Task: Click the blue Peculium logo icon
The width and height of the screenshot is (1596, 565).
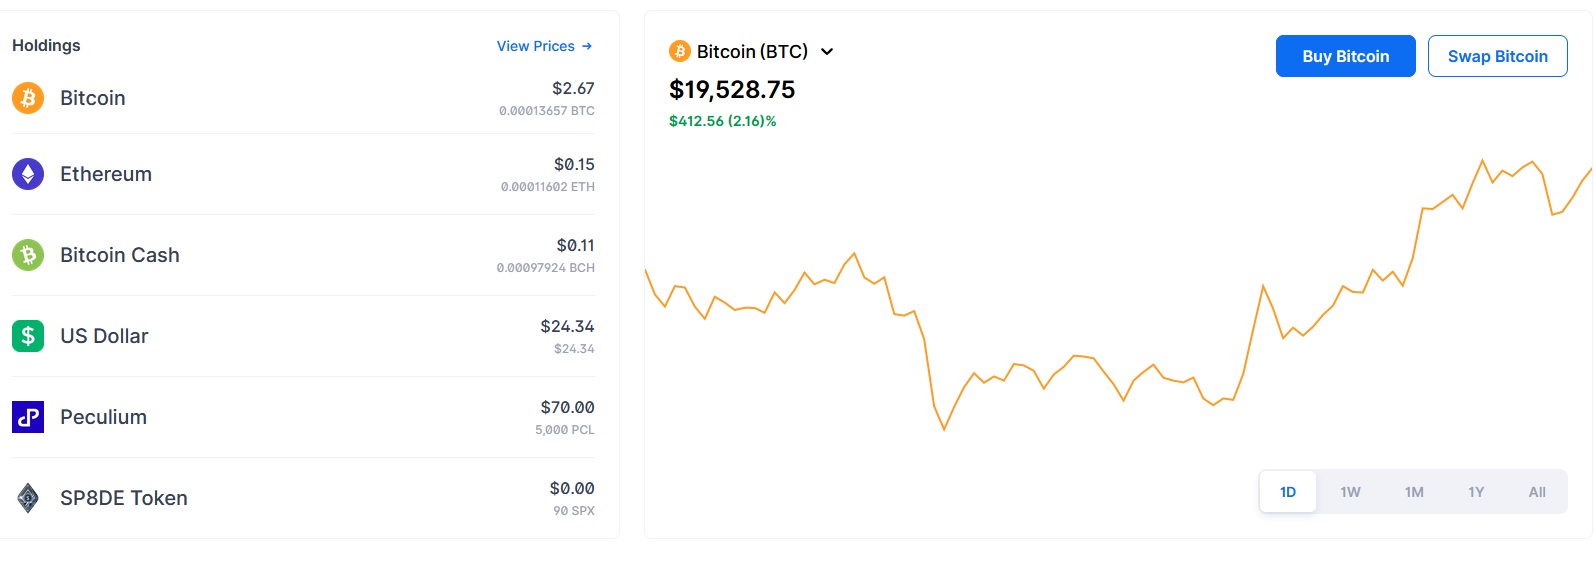Action: [28, 417]
